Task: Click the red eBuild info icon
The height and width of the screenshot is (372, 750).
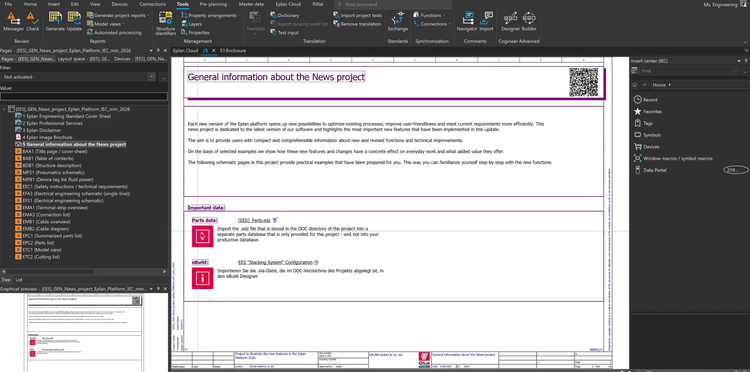Action: click(x=202, y=278)
